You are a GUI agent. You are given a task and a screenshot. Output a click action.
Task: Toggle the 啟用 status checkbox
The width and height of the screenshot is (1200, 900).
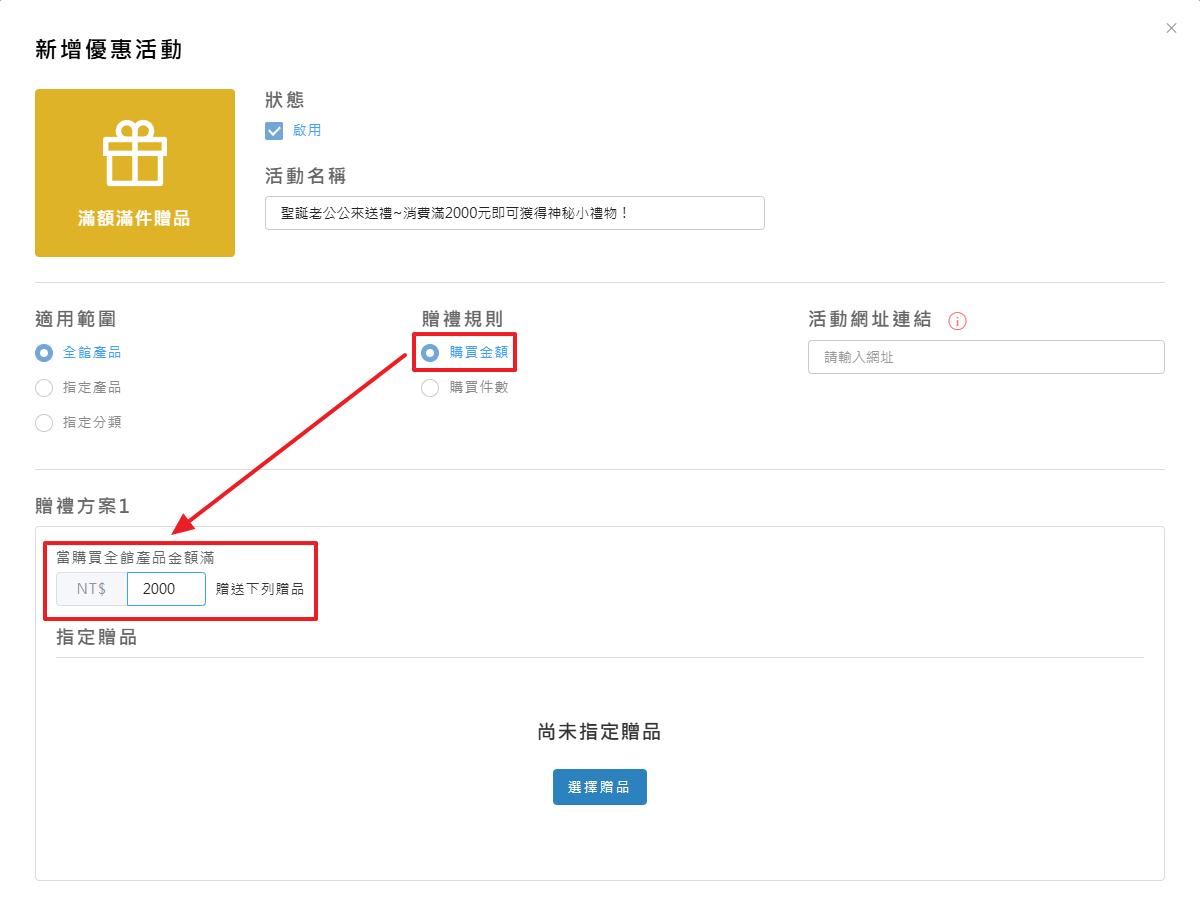(274, 131)
